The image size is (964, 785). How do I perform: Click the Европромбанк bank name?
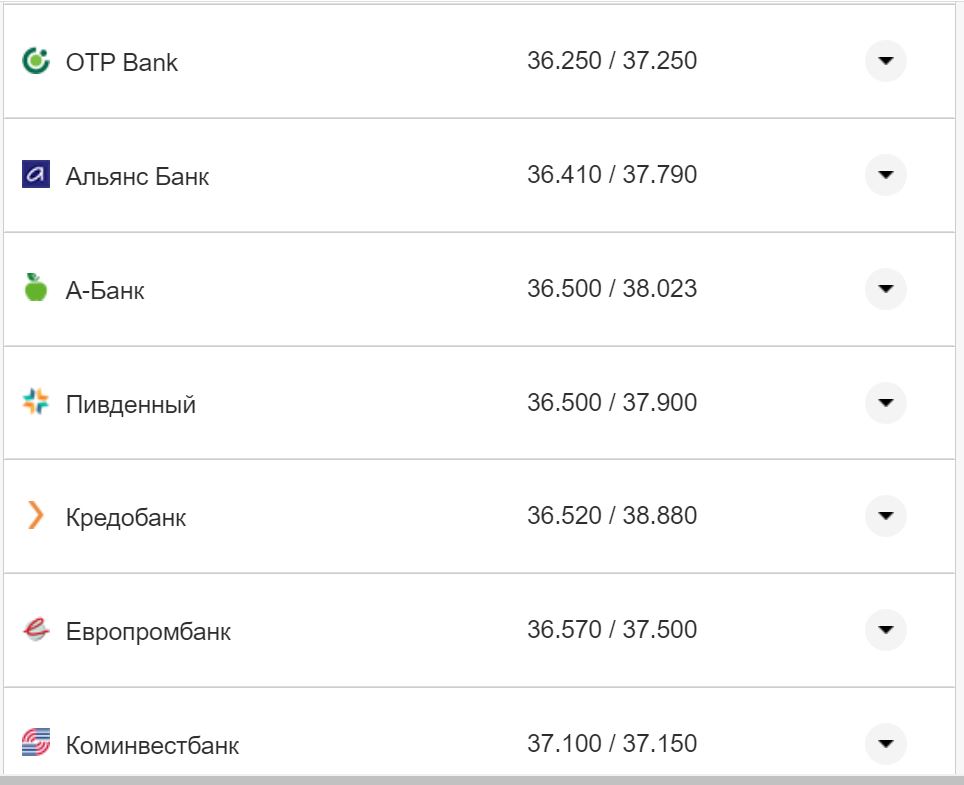(148, 632)
